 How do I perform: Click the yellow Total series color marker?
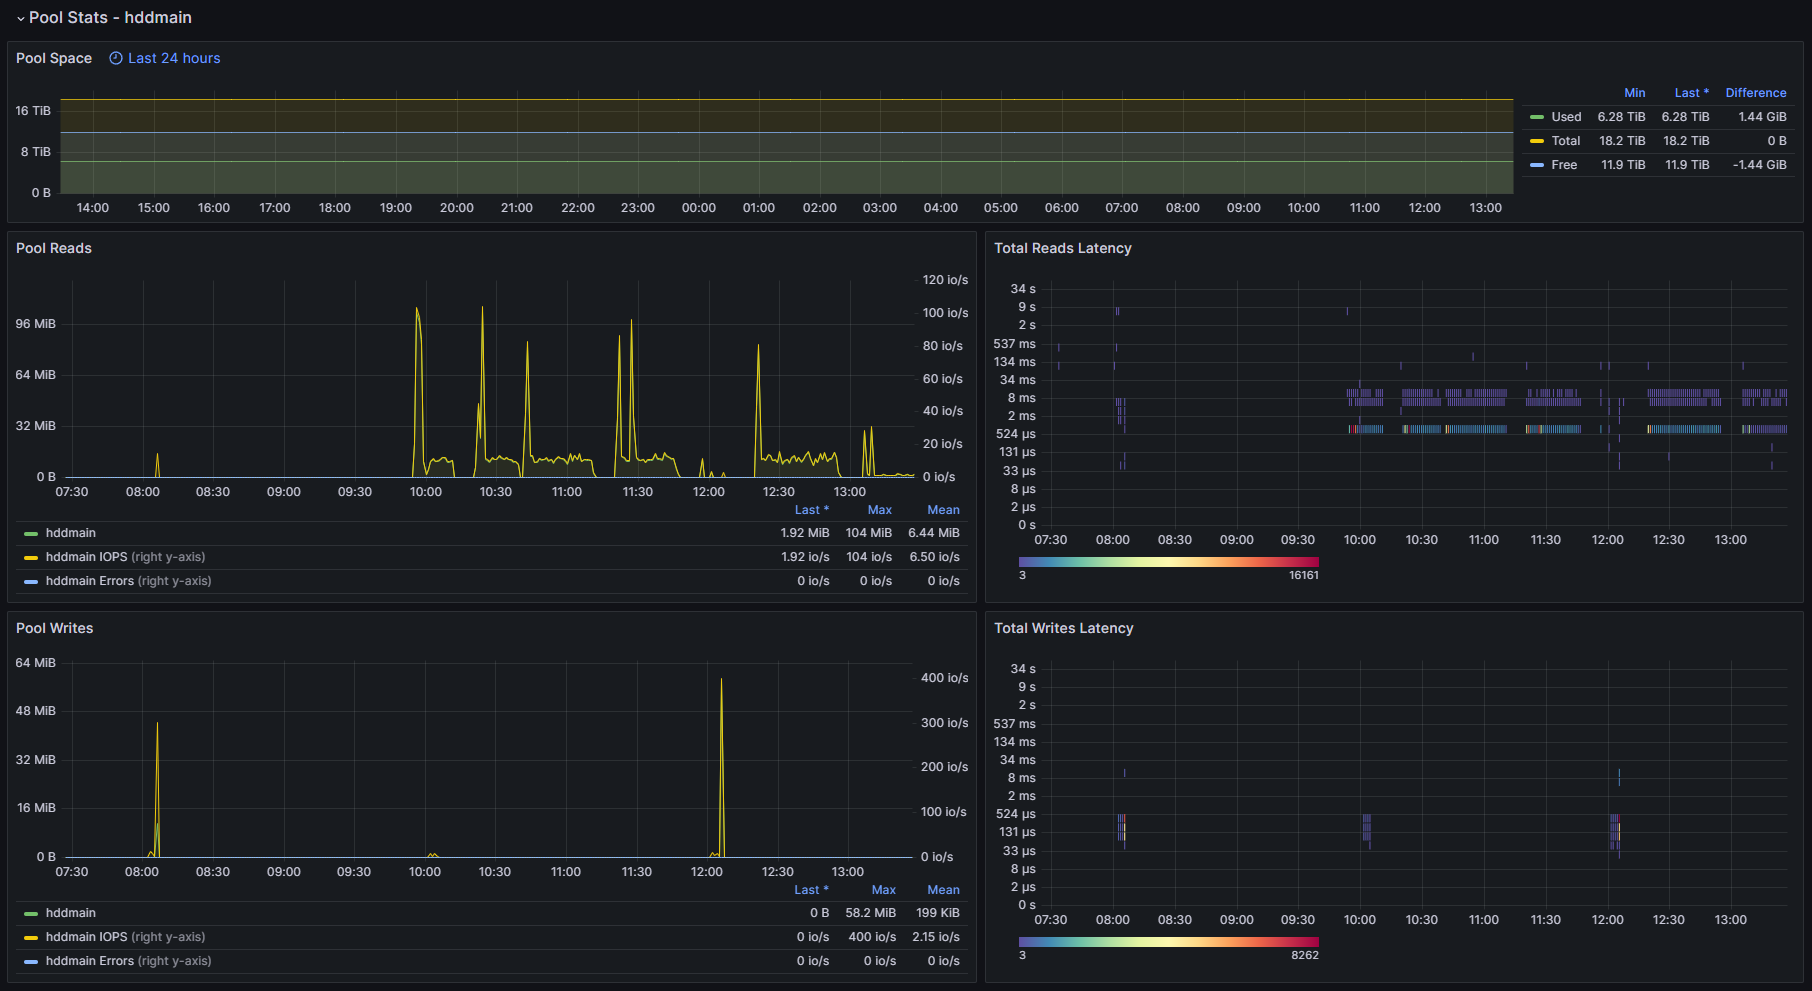[1537, 141]
